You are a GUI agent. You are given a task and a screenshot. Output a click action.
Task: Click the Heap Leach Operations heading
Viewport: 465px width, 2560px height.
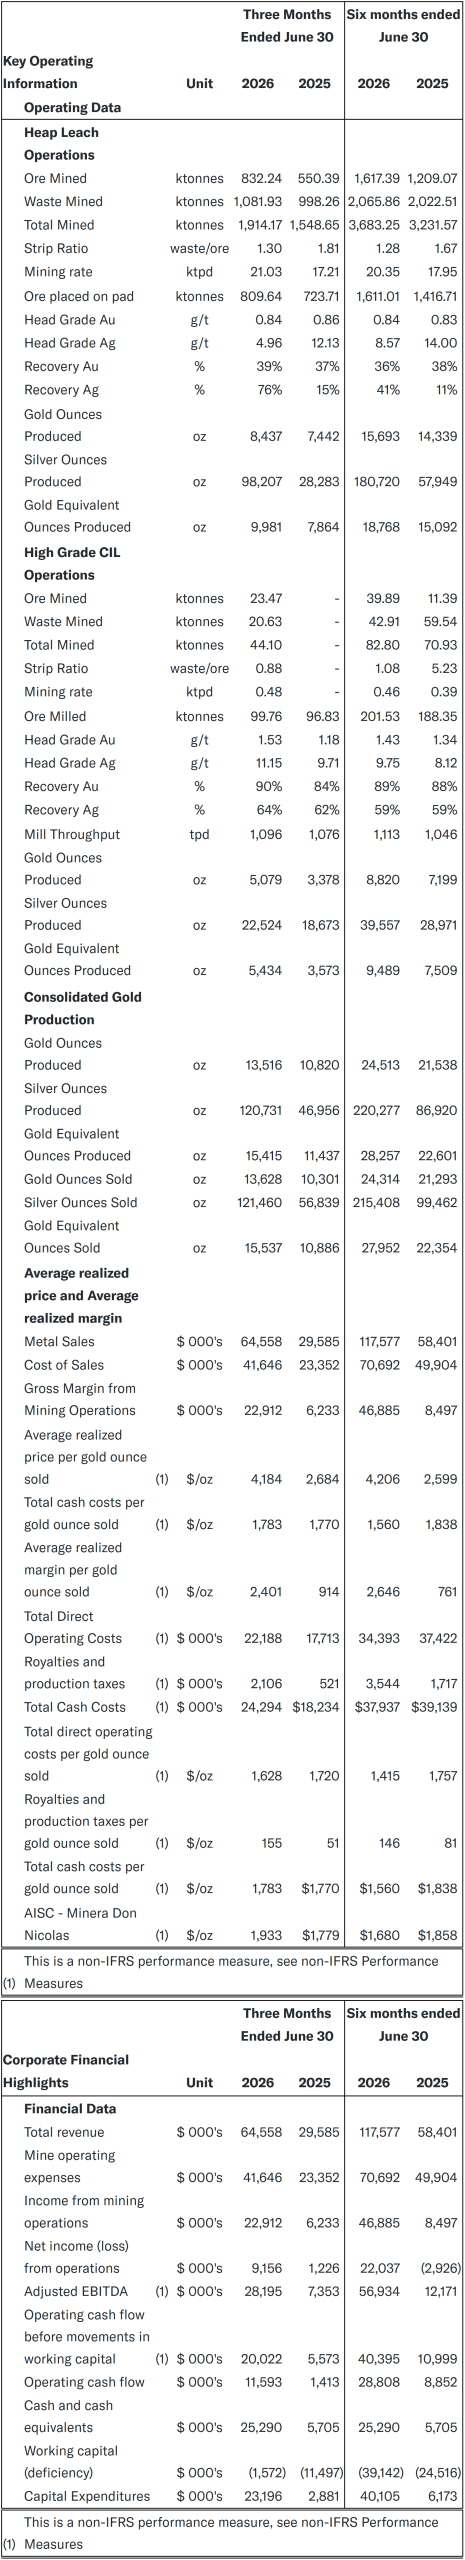pos(61,144)
